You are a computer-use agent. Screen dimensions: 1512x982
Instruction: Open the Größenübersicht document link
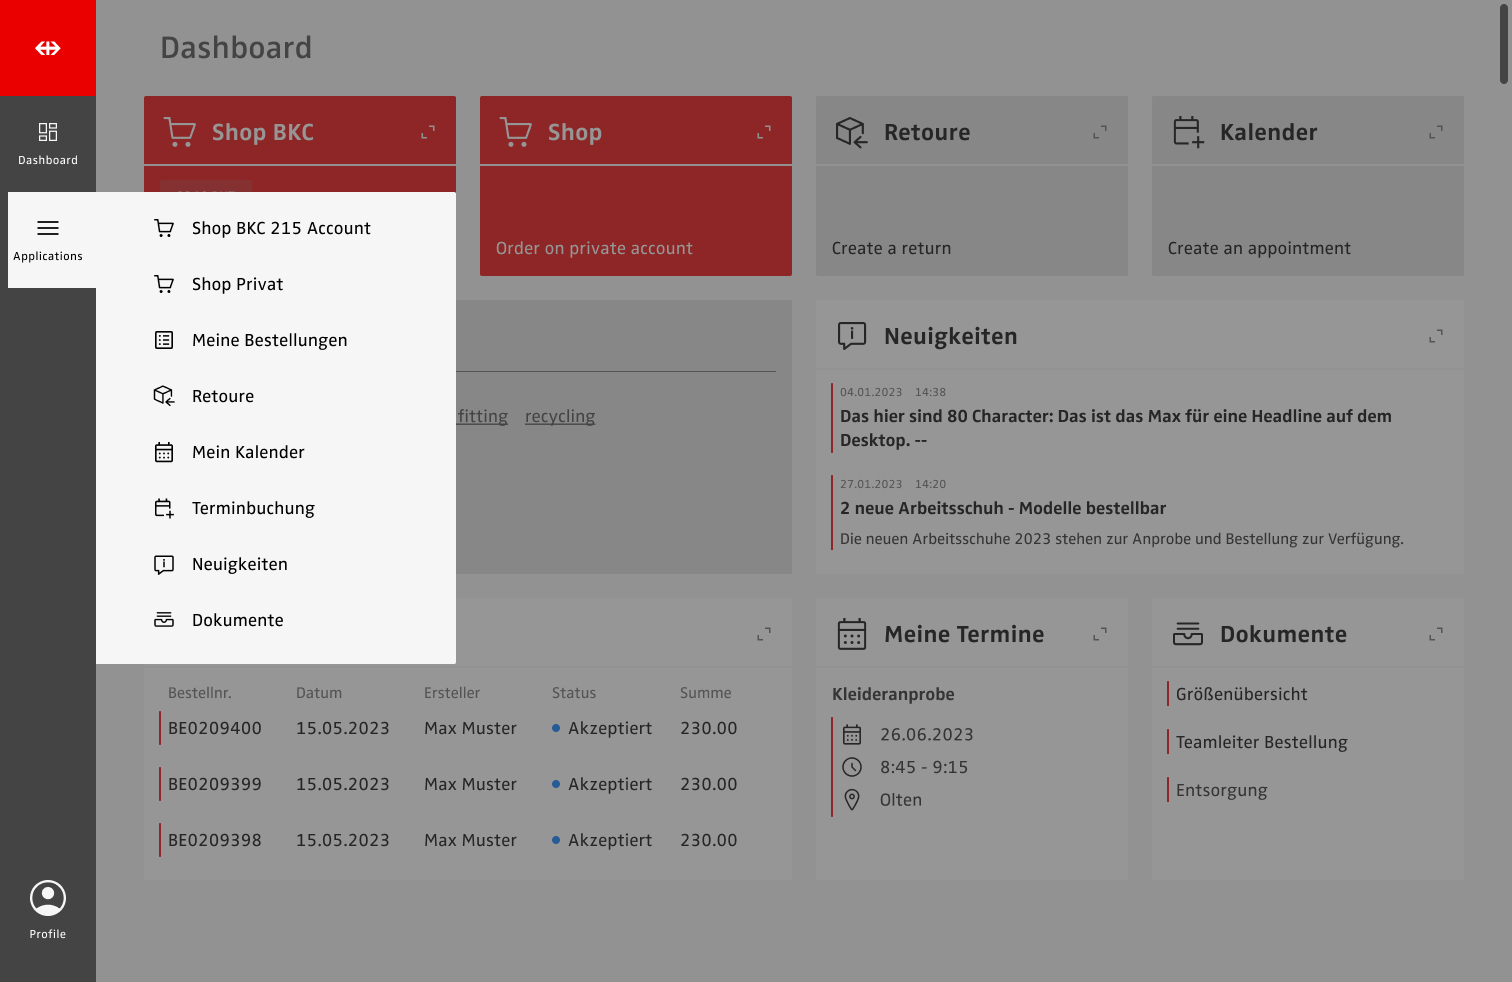pos(1241,694)
